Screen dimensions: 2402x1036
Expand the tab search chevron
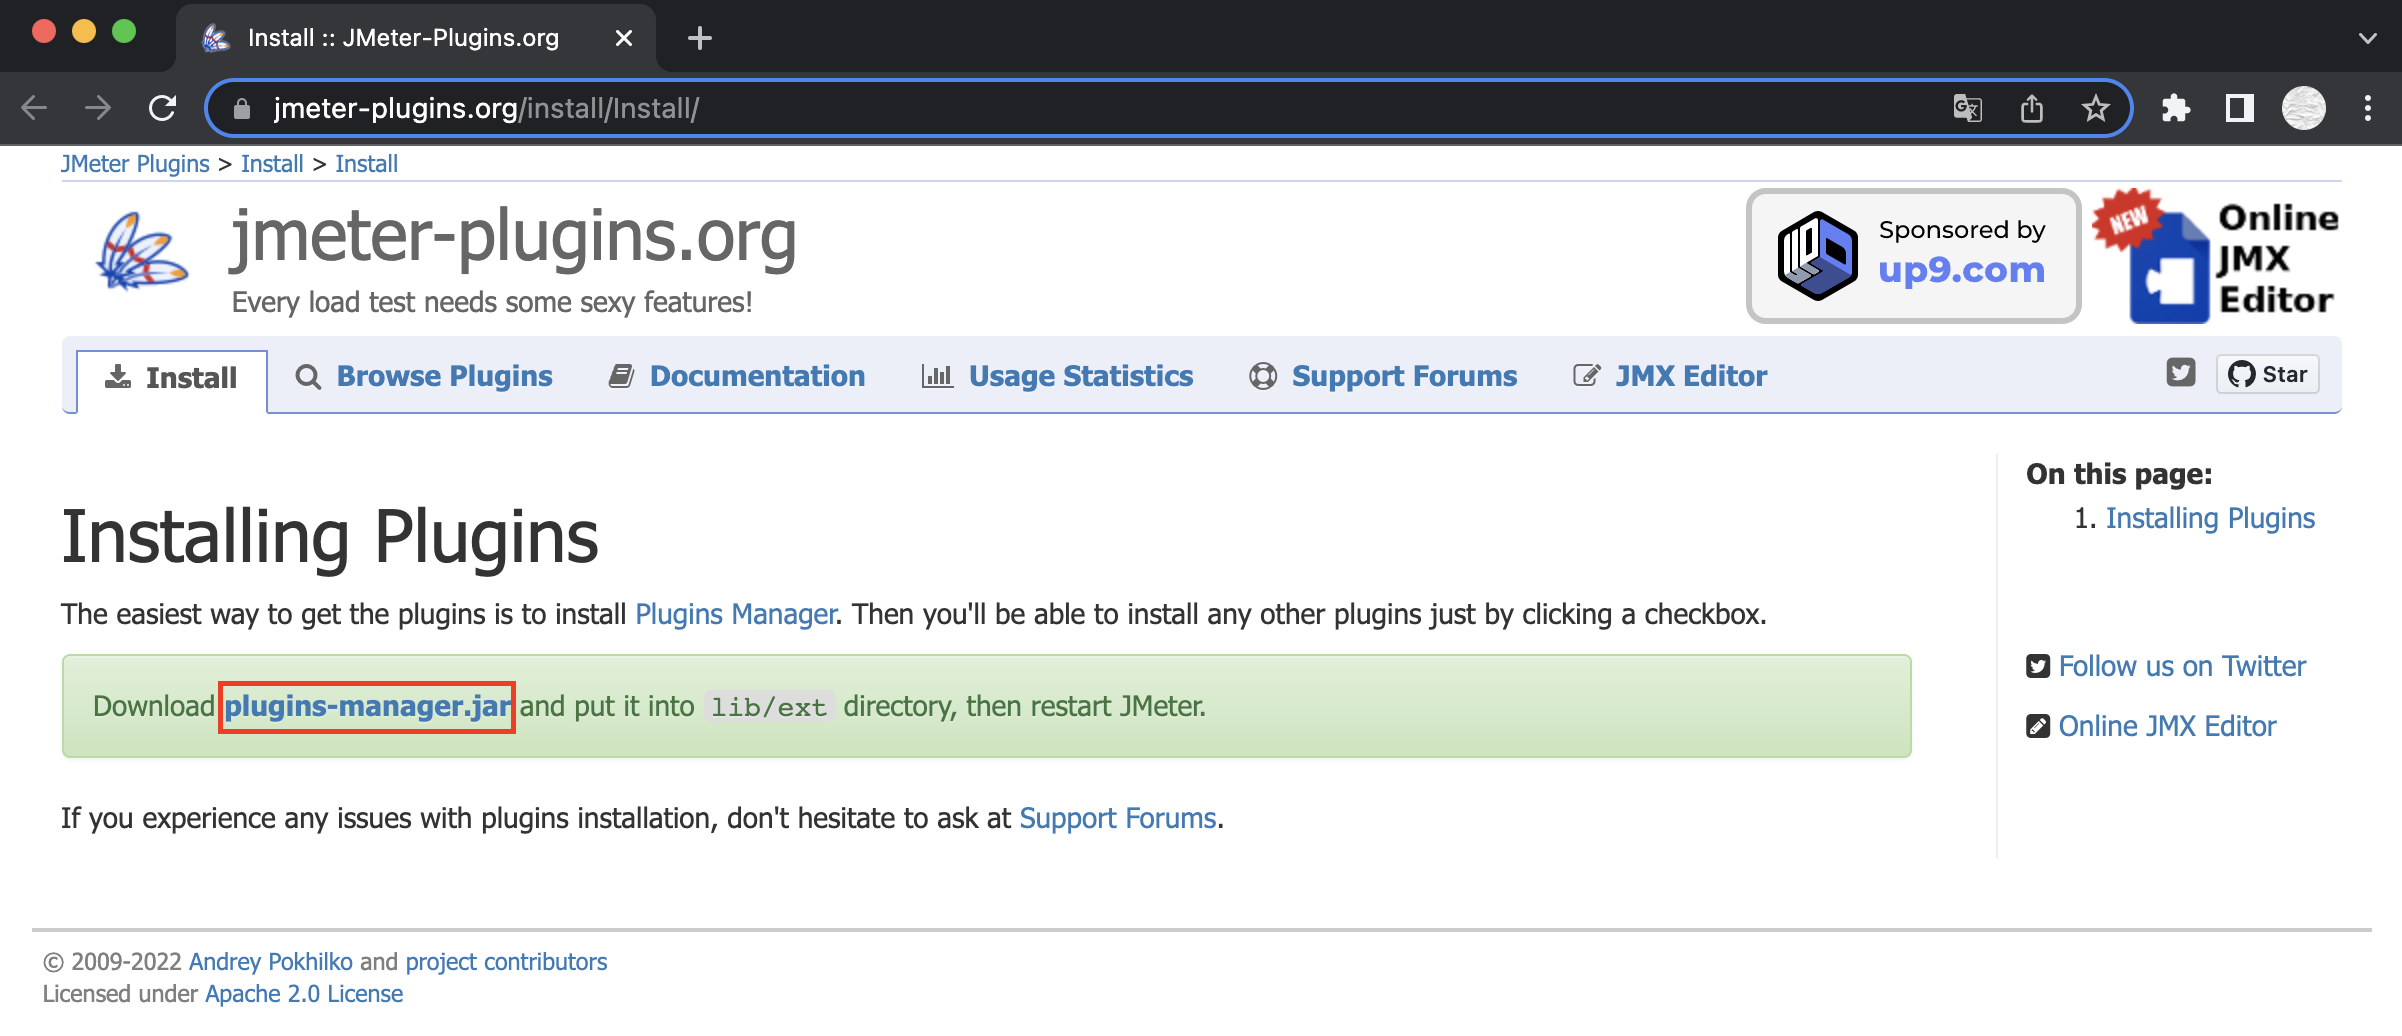click(x=2367, y=38)
